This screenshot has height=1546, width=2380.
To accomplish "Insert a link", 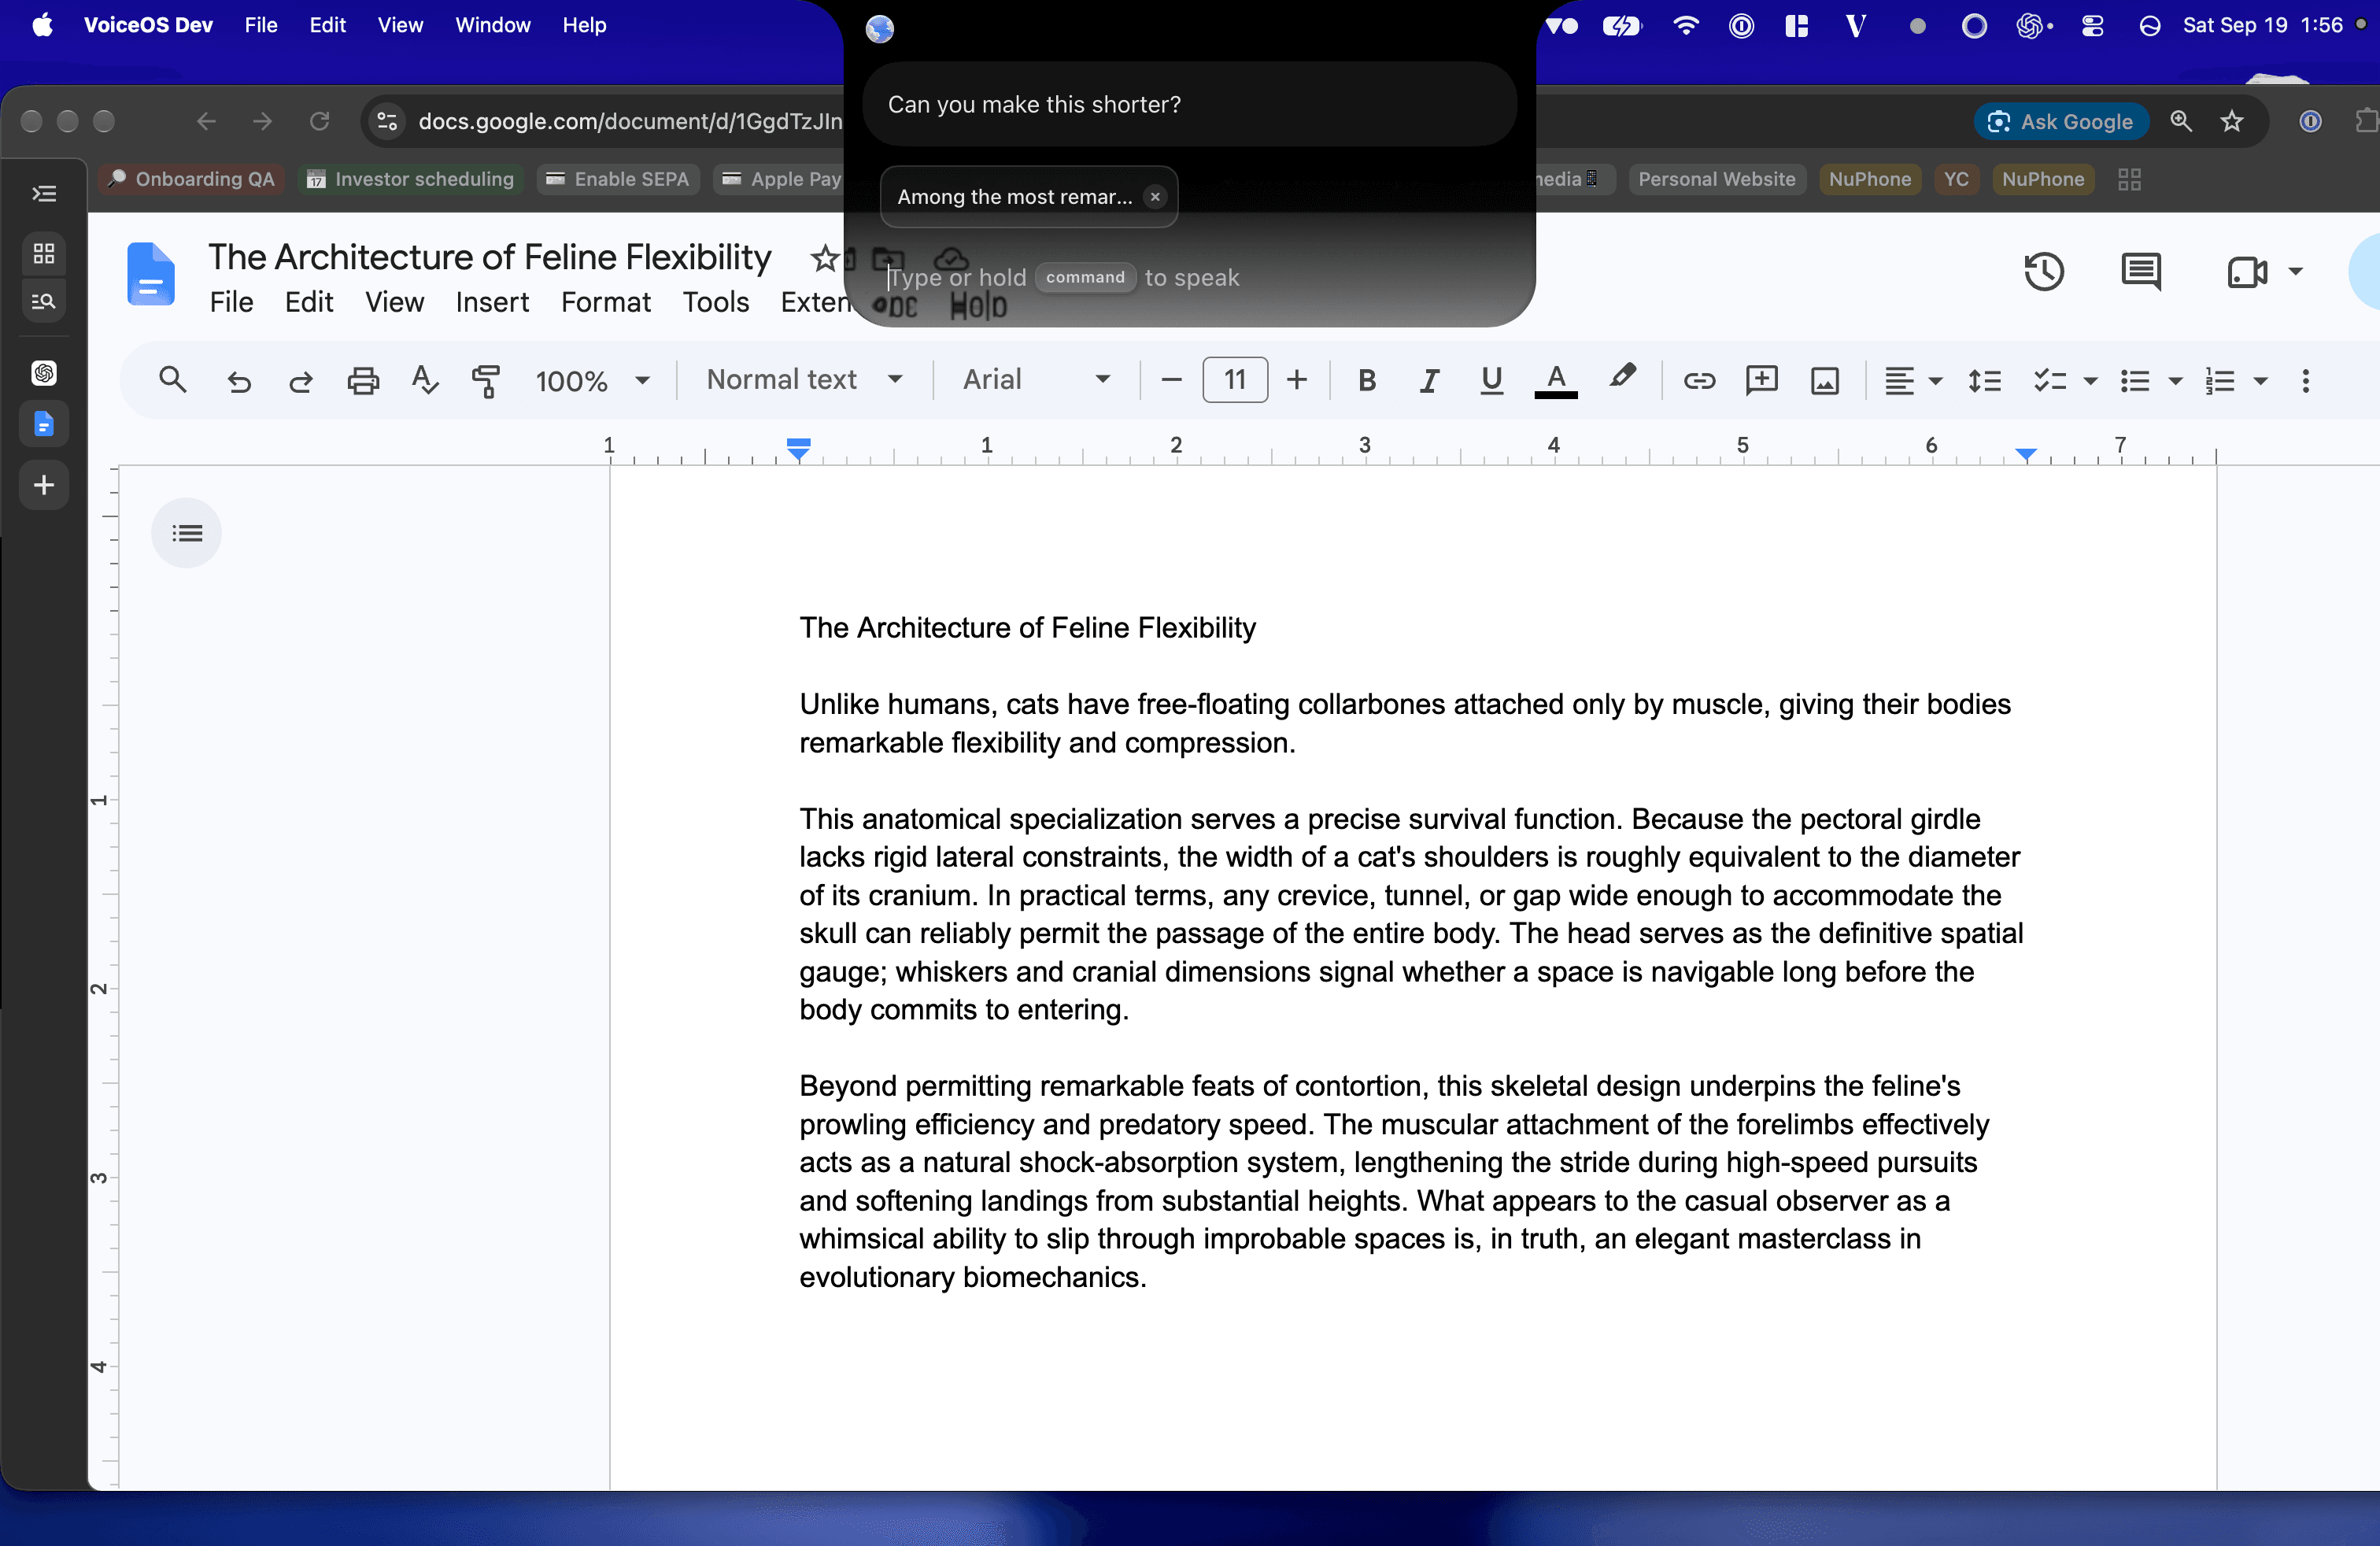I will coord(1699,381).
